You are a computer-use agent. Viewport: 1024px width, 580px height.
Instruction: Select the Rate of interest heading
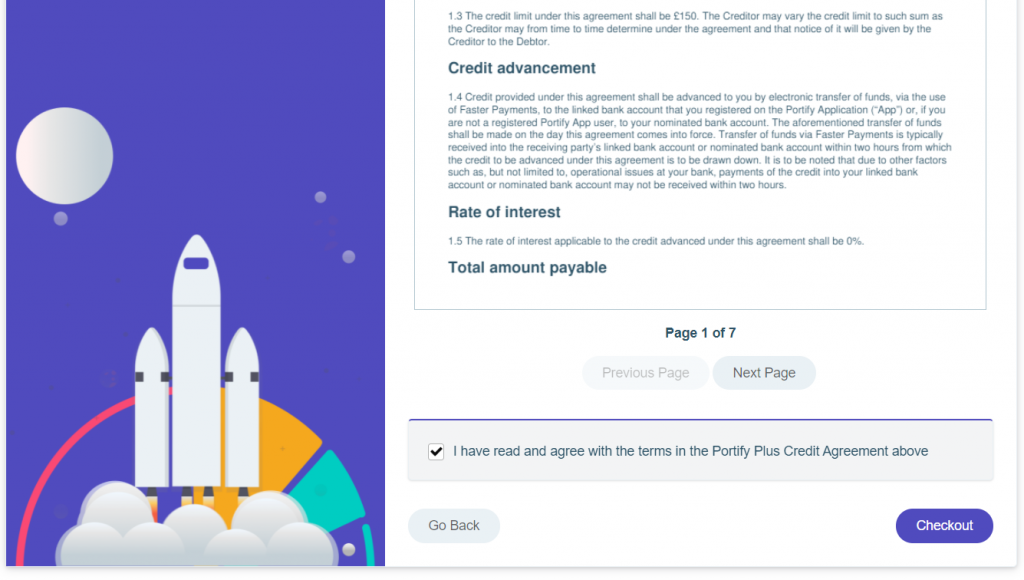(x=504, y=212)
